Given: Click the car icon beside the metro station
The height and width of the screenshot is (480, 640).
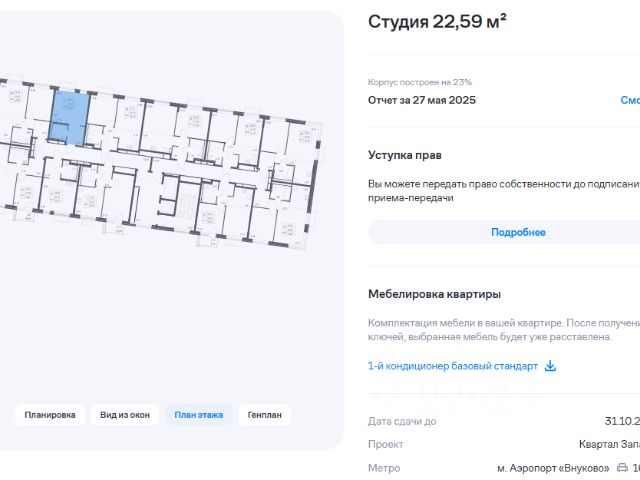Looking at the screenshot, I should (x=622, y=468).
